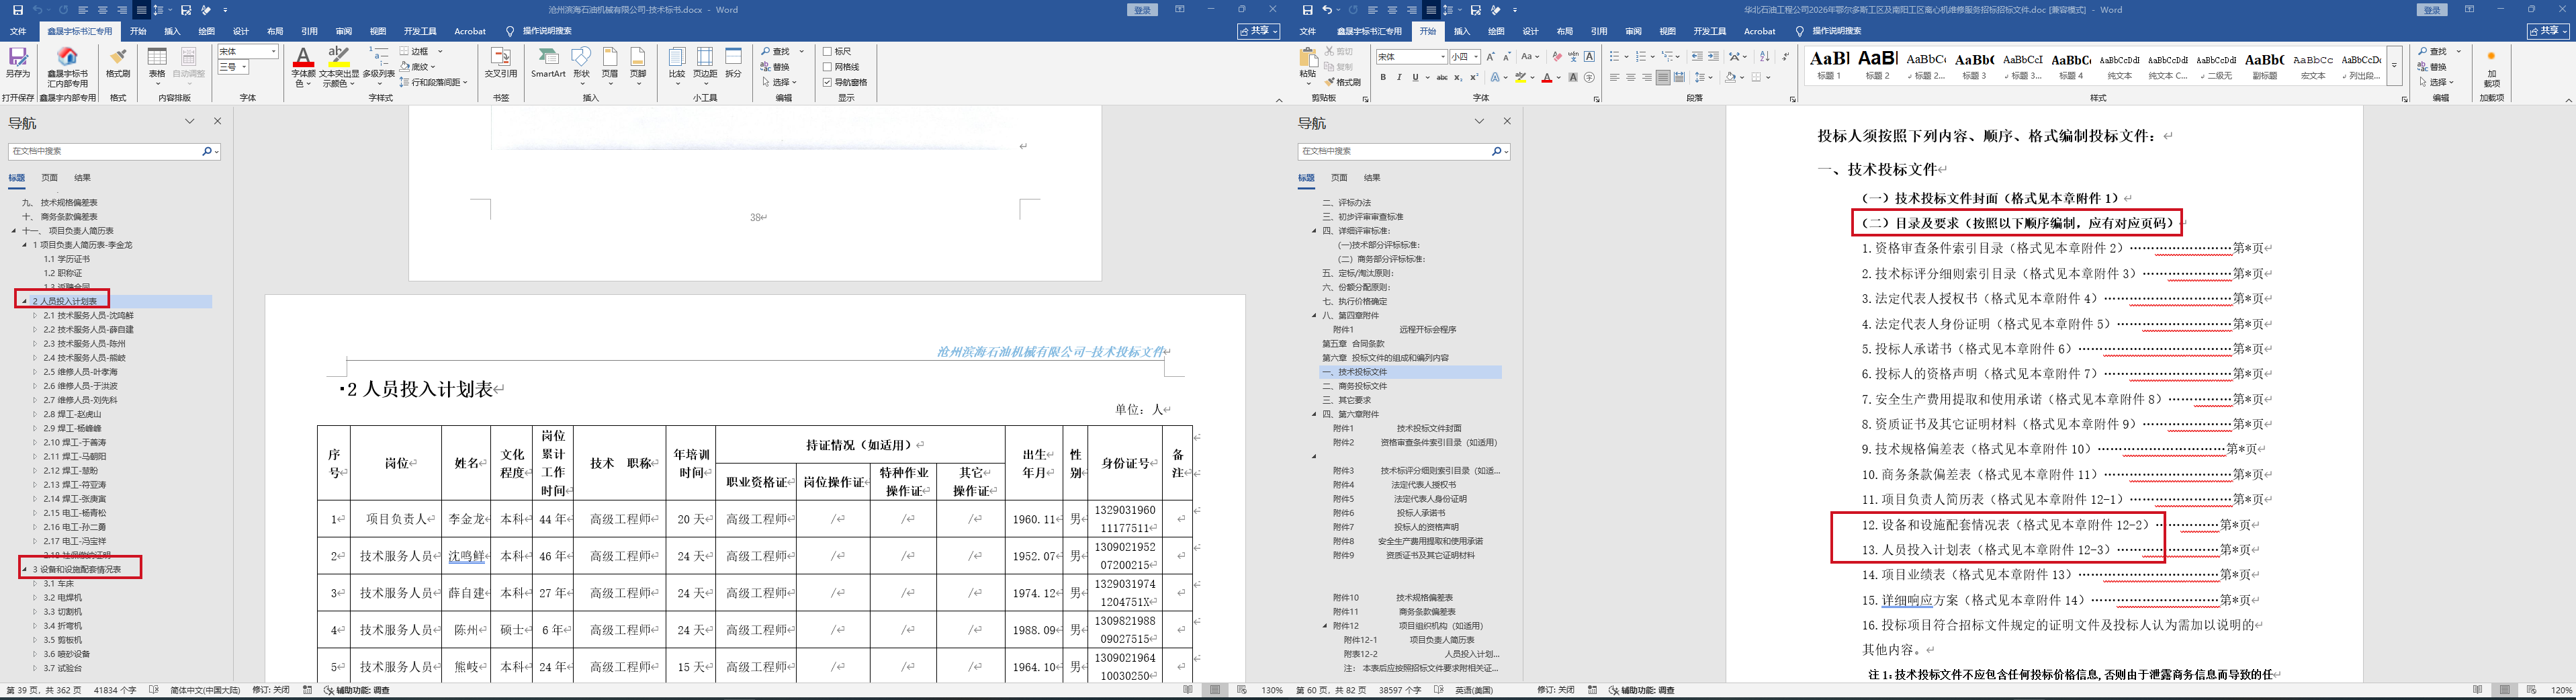Toggle bold formatting in right Word window

(x=1383, y=78)
